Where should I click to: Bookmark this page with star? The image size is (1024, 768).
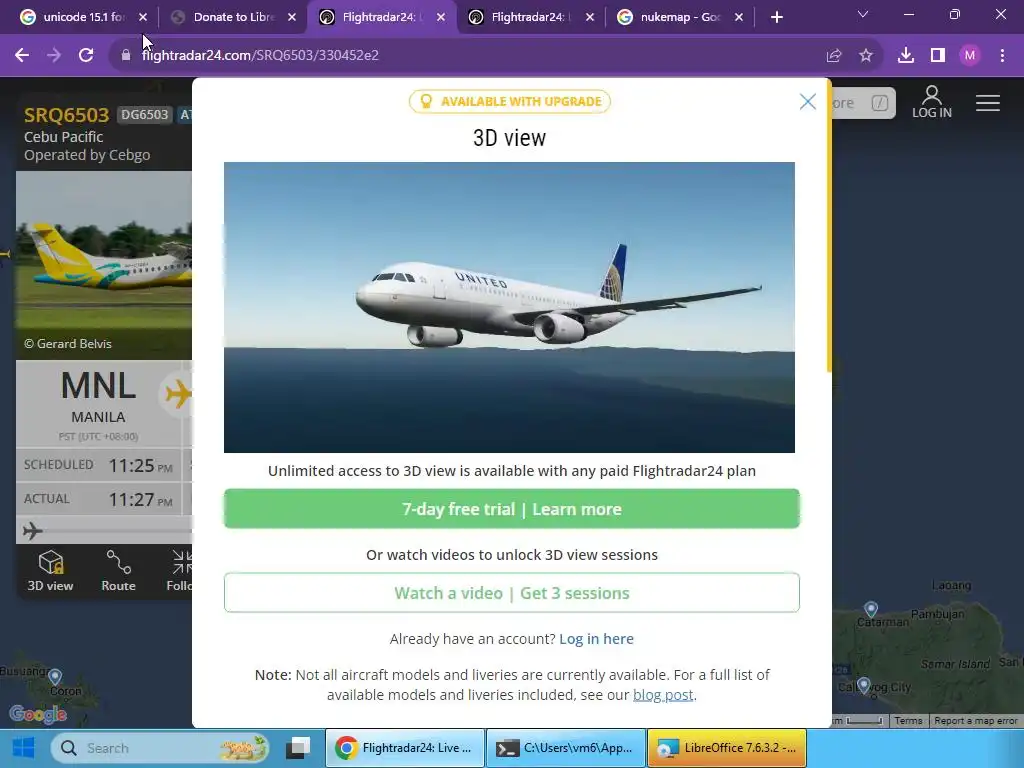click(866, 56)
